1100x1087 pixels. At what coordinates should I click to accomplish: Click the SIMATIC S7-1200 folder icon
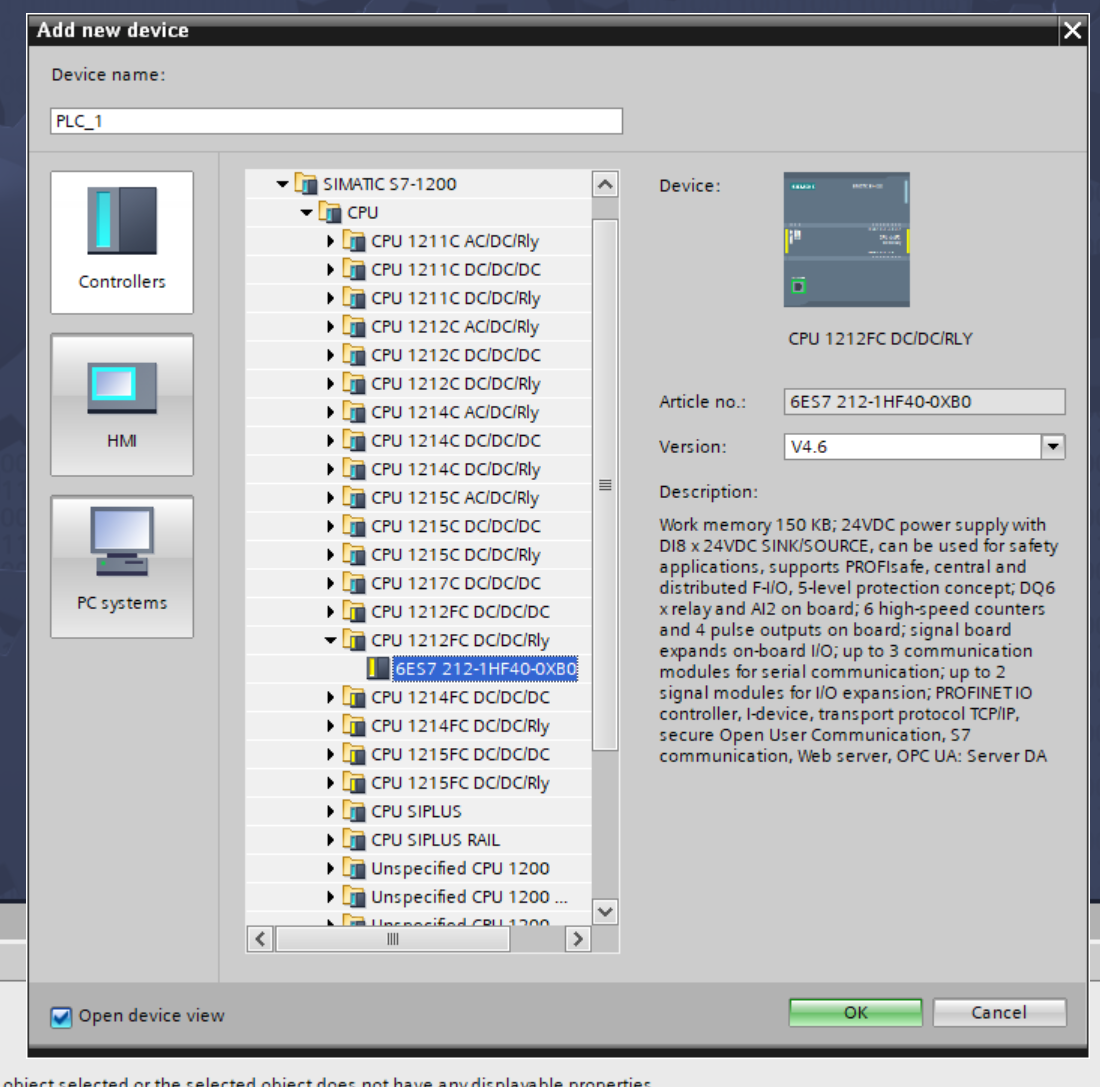306,184
